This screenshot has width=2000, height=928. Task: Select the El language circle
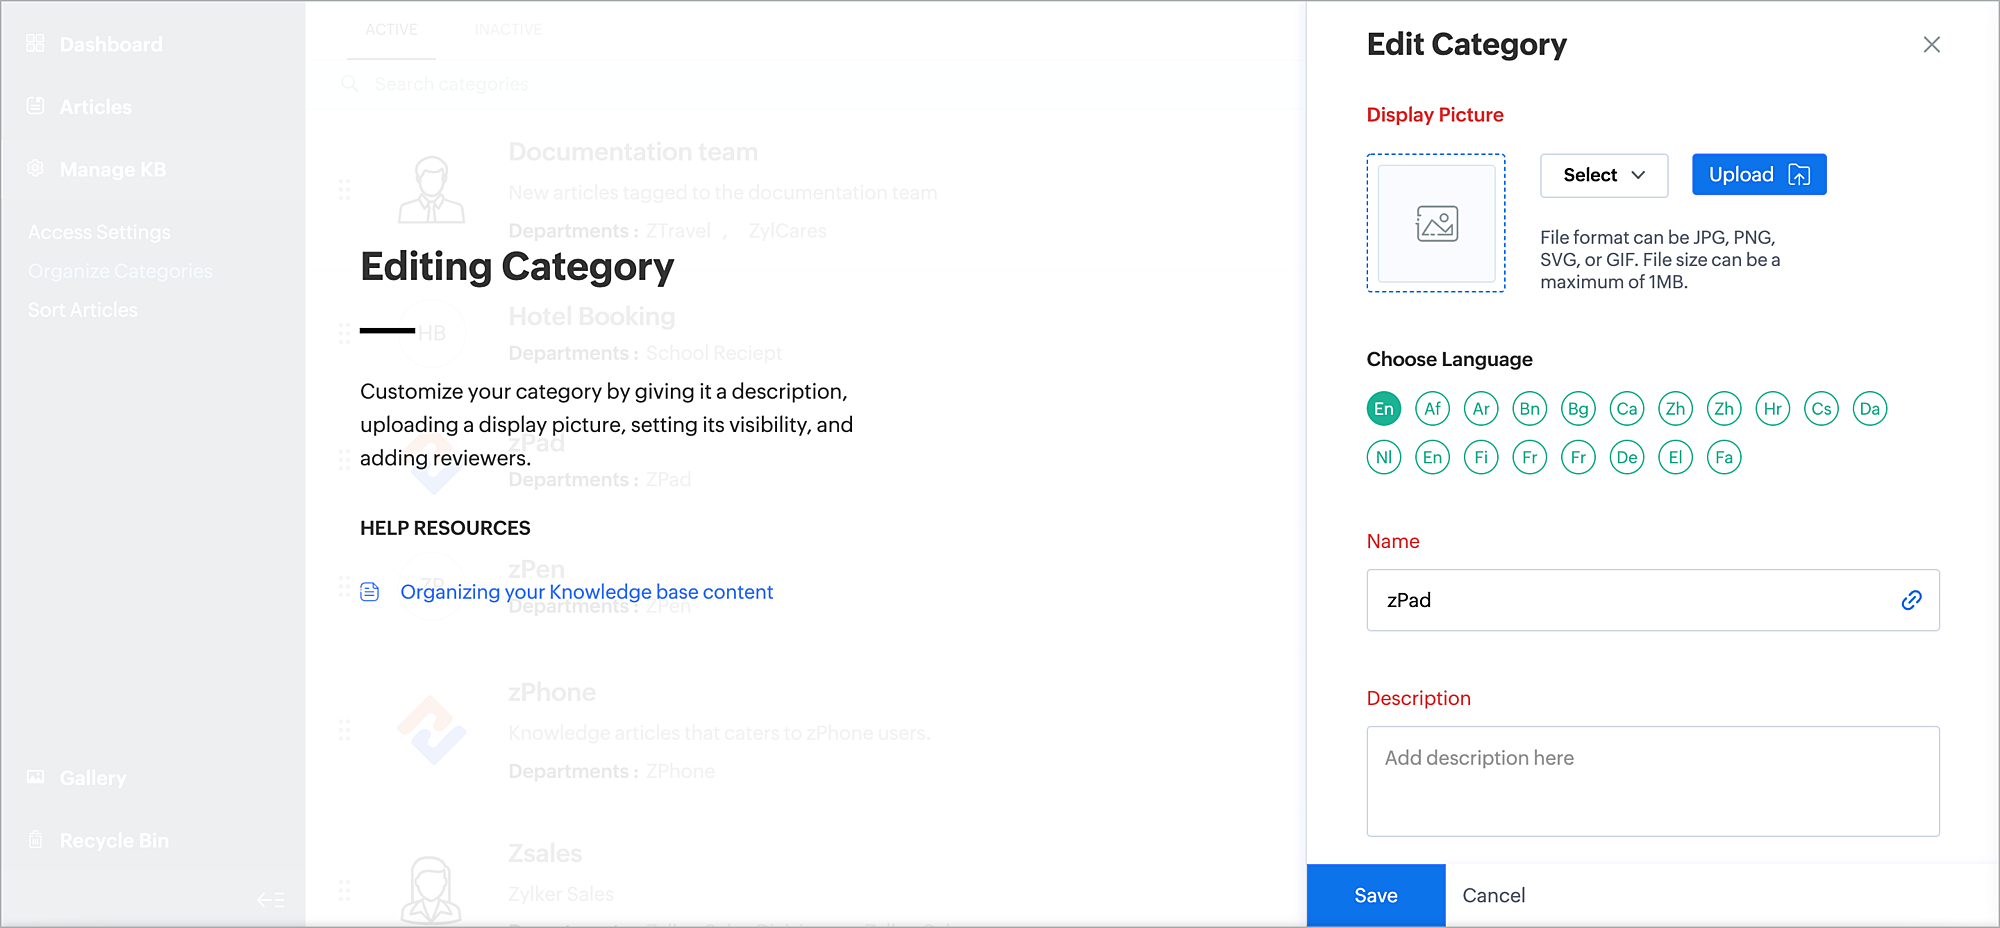[1675, 457]
